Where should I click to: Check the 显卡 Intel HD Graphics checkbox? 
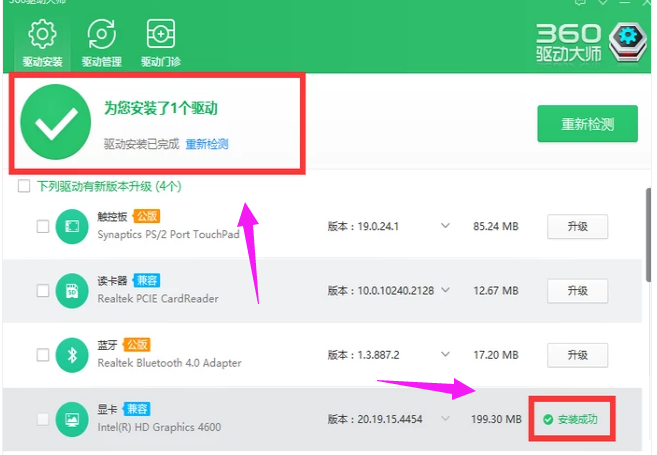(43, 419)
